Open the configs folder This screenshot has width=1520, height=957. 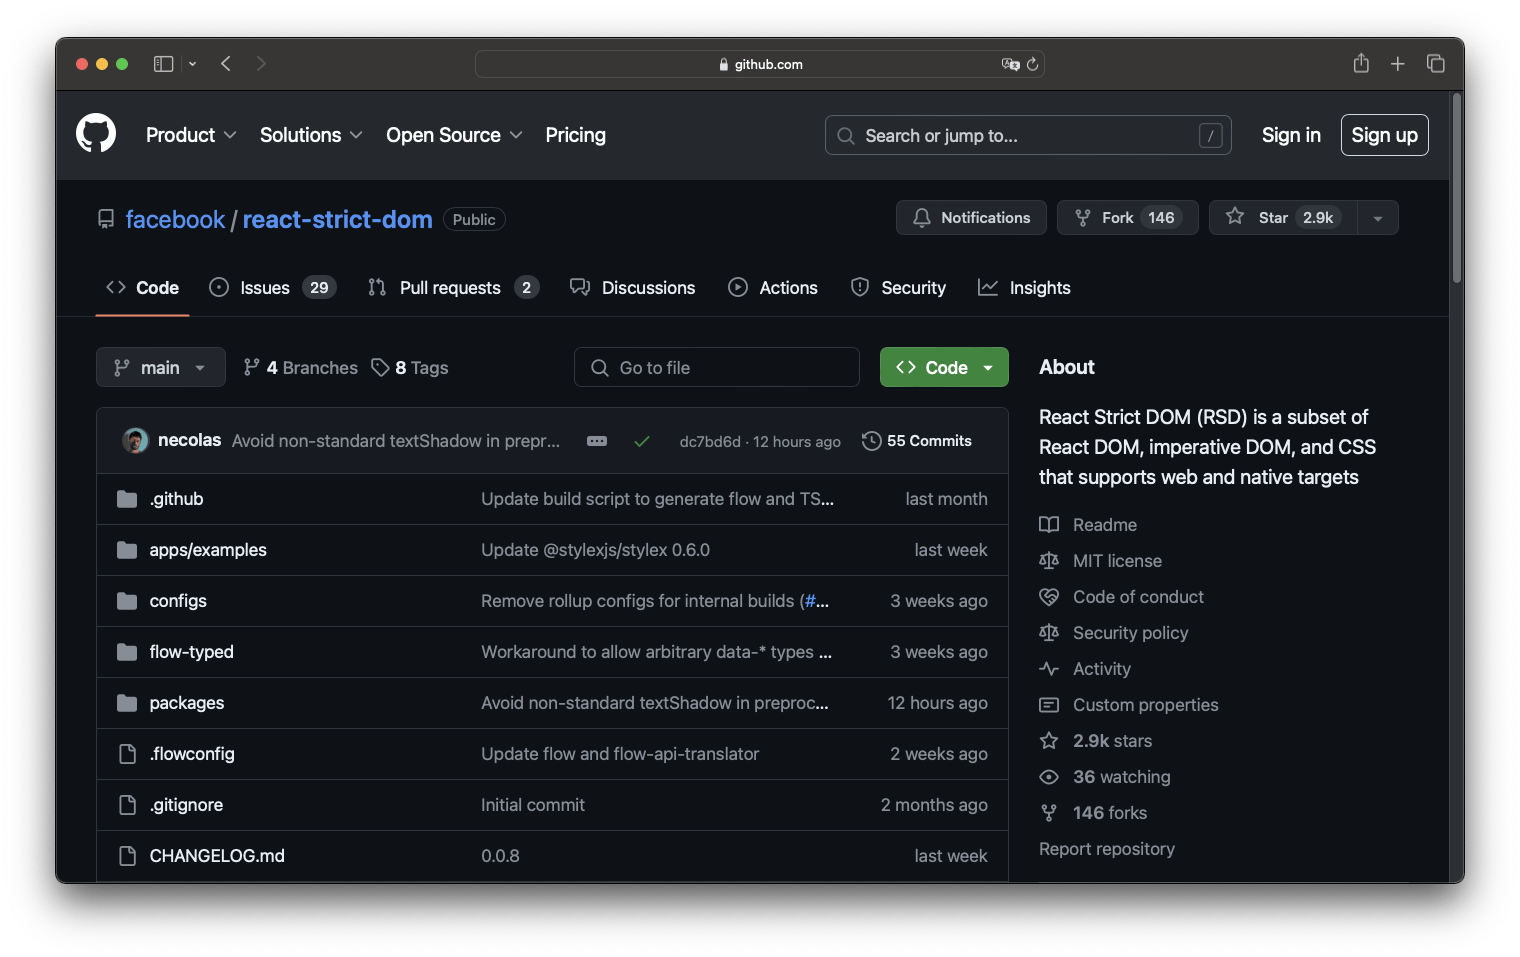178,601
